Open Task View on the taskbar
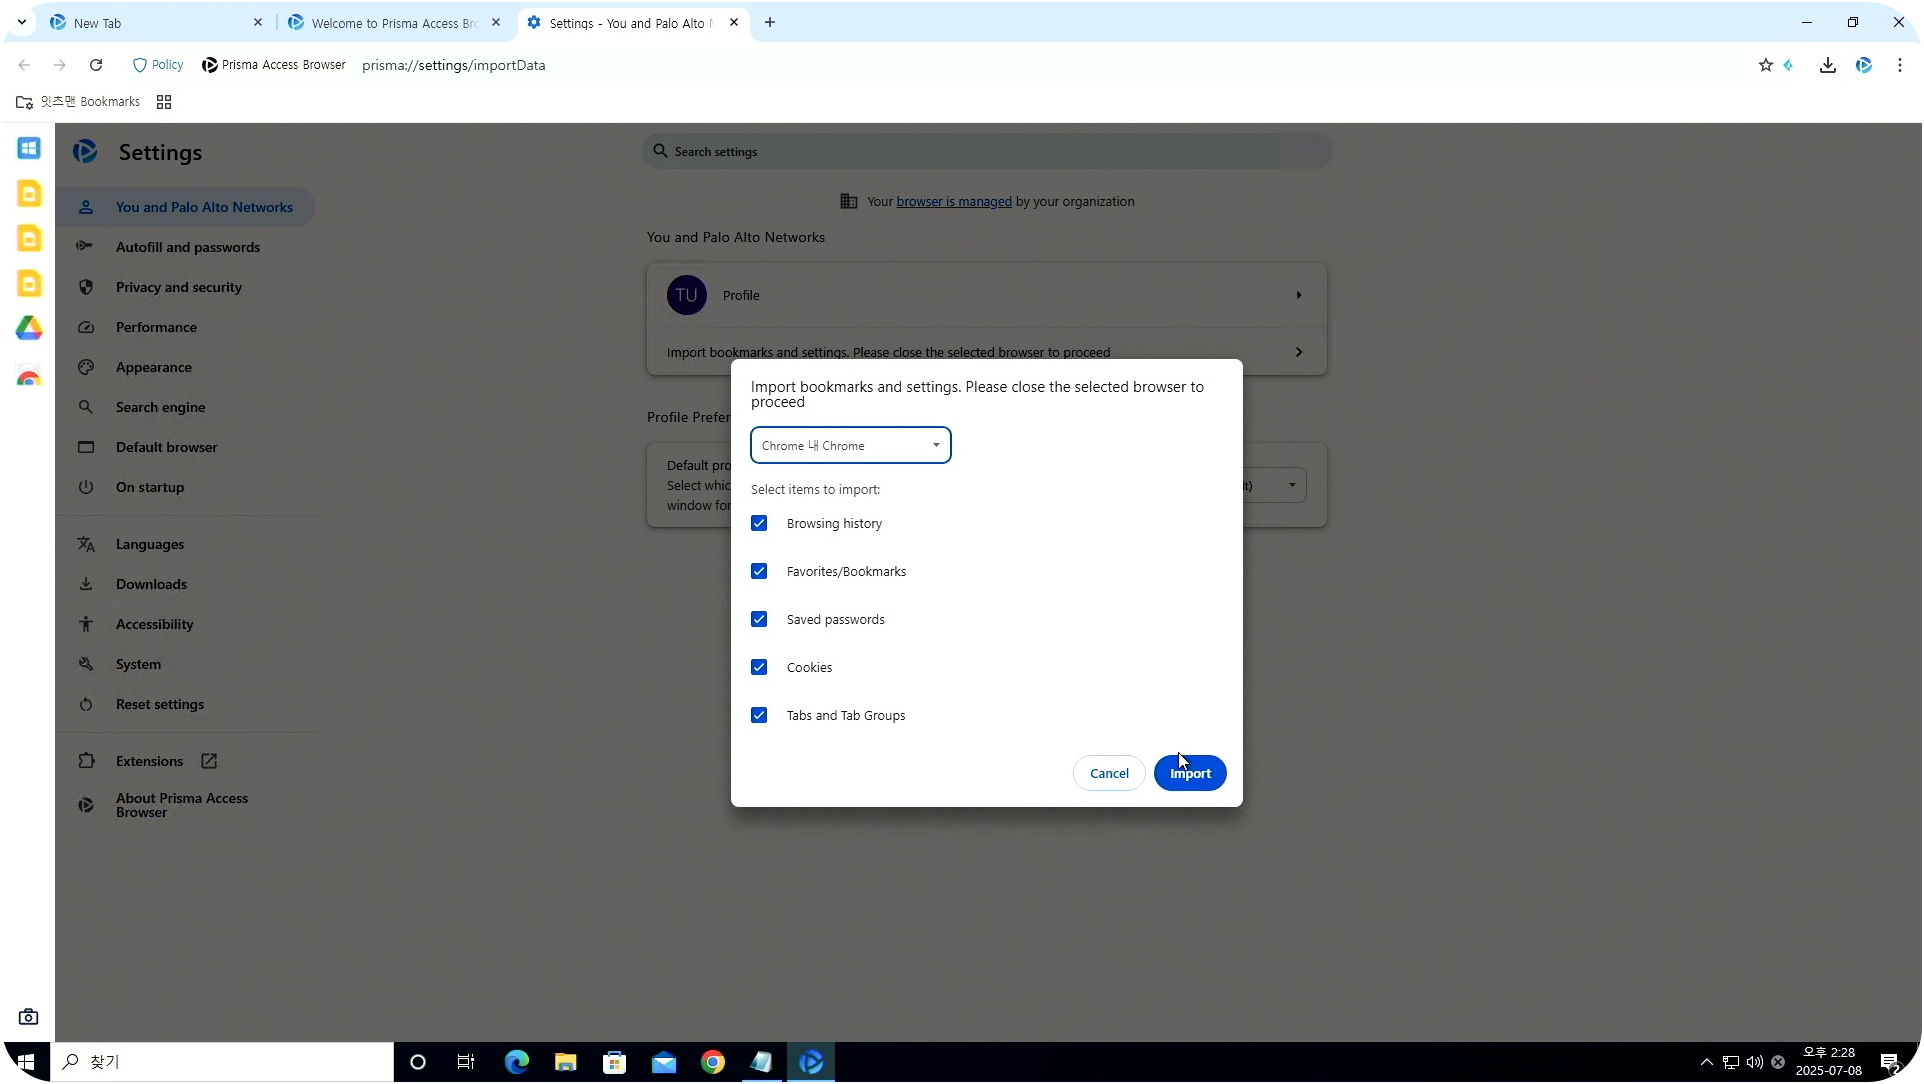The image size is (1924, 1084). [x=466, y=1063]
